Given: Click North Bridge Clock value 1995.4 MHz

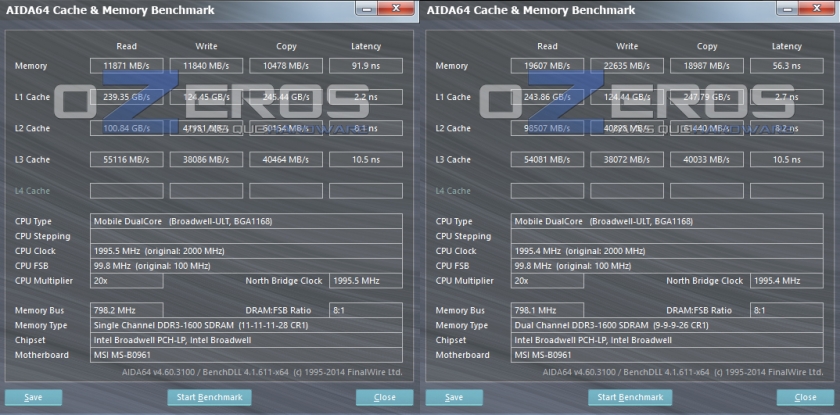Looking at the screenshot, I should (786, 281).
